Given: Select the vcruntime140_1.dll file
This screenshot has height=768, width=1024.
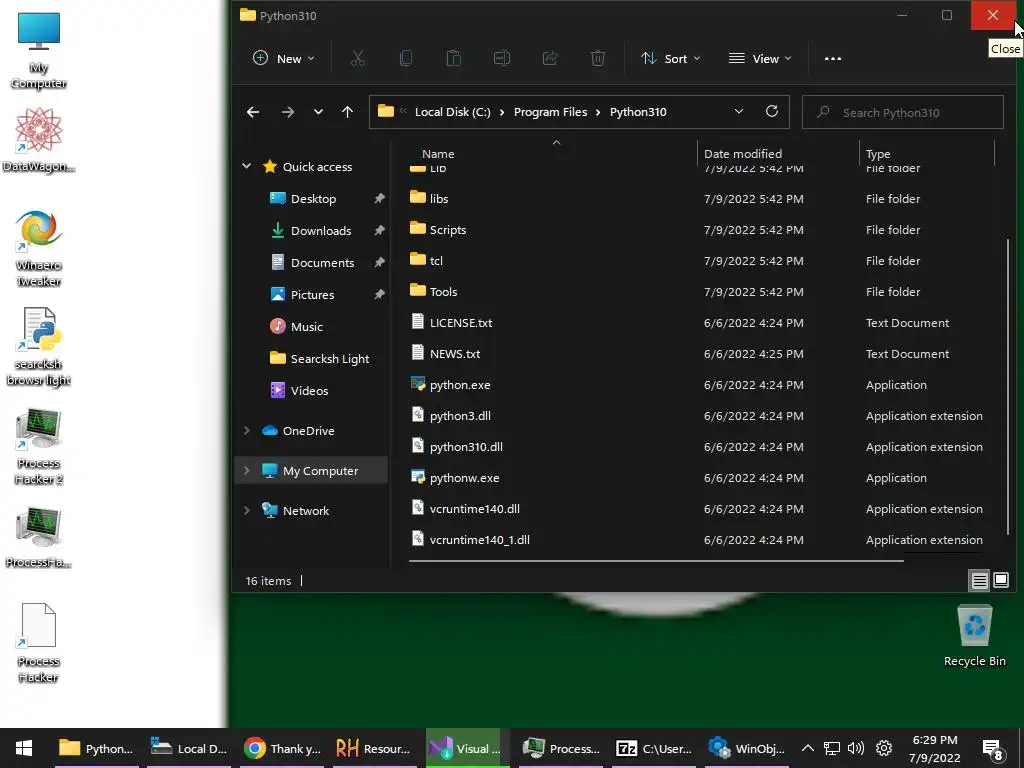Looking at the screenshot, I should point(479,540).
